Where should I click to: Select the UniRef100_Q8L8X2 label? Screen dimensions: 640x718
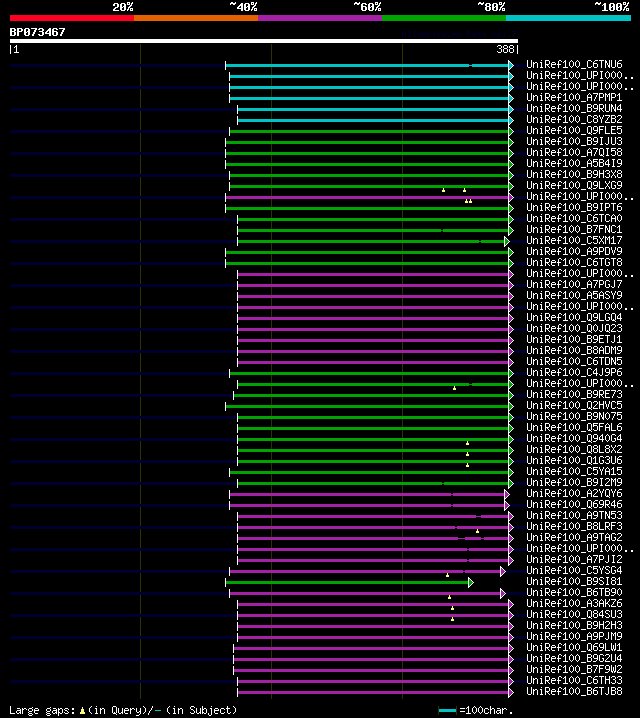pyautogui.click(x=574, y=449)
